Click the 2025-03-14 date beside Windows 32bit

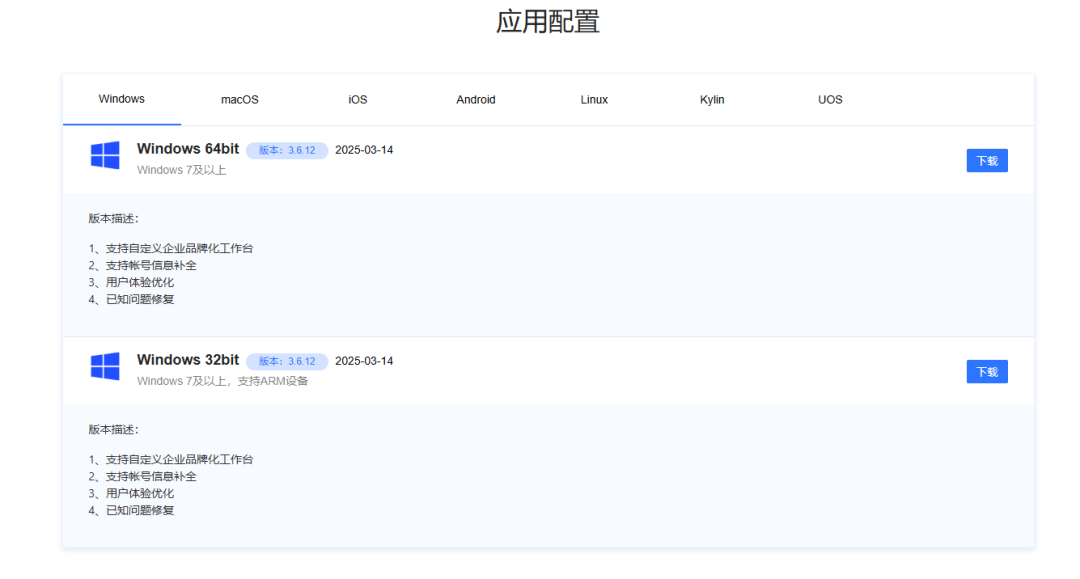(x=364, y=361)
